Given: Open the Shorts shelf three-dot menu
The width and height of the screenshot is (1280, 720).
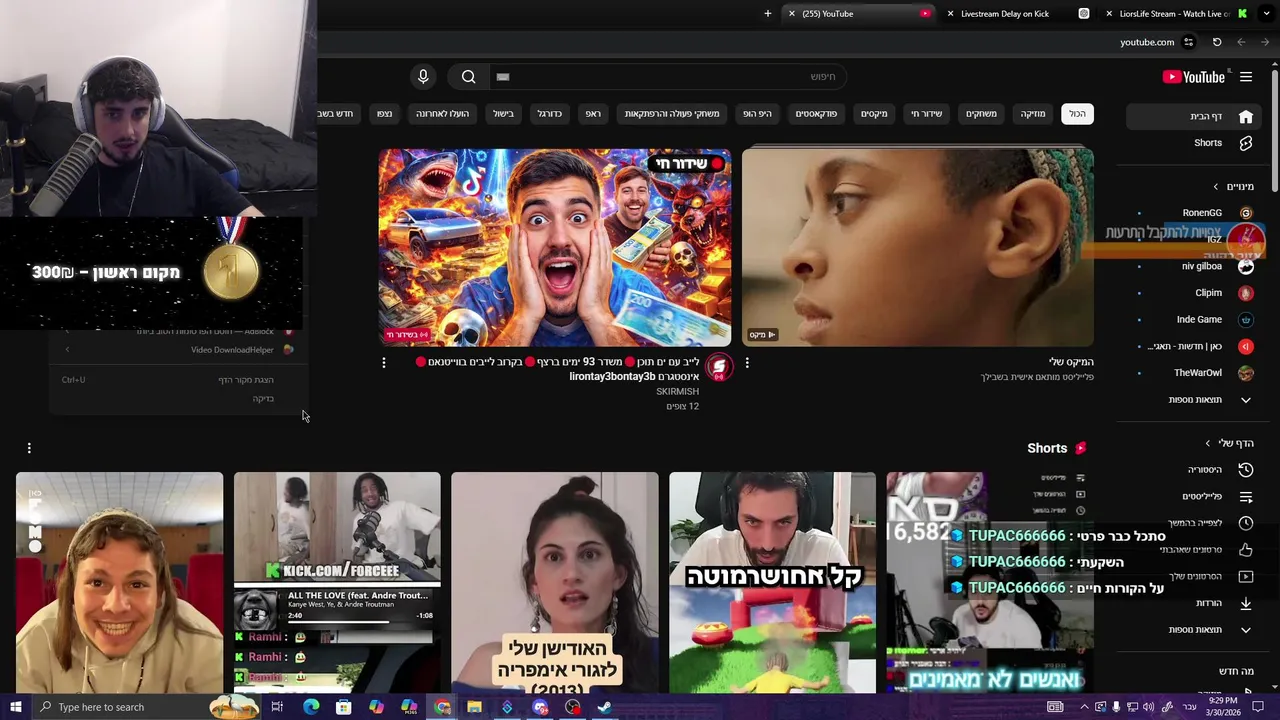Looking at the screenshot, I should click(29, 448).
